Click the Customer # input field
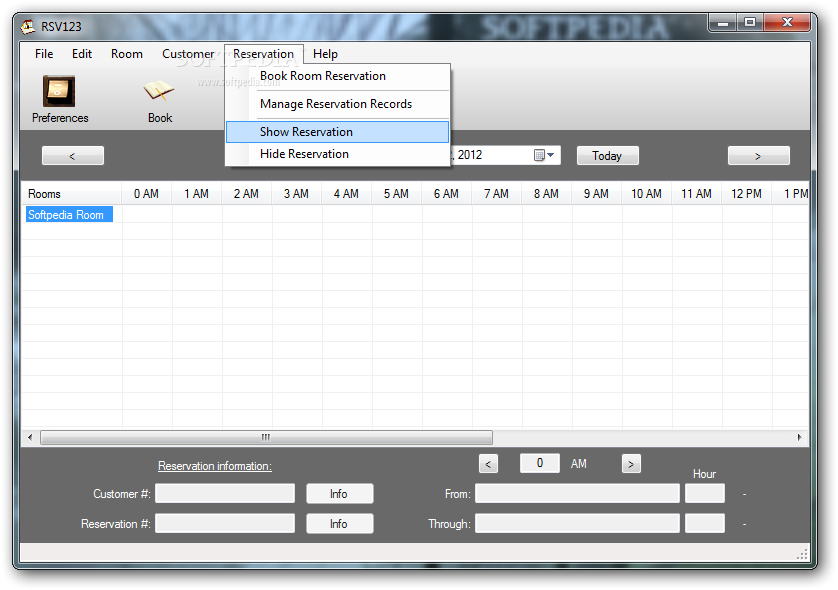The image size is (838, 590). pos(225,493)
